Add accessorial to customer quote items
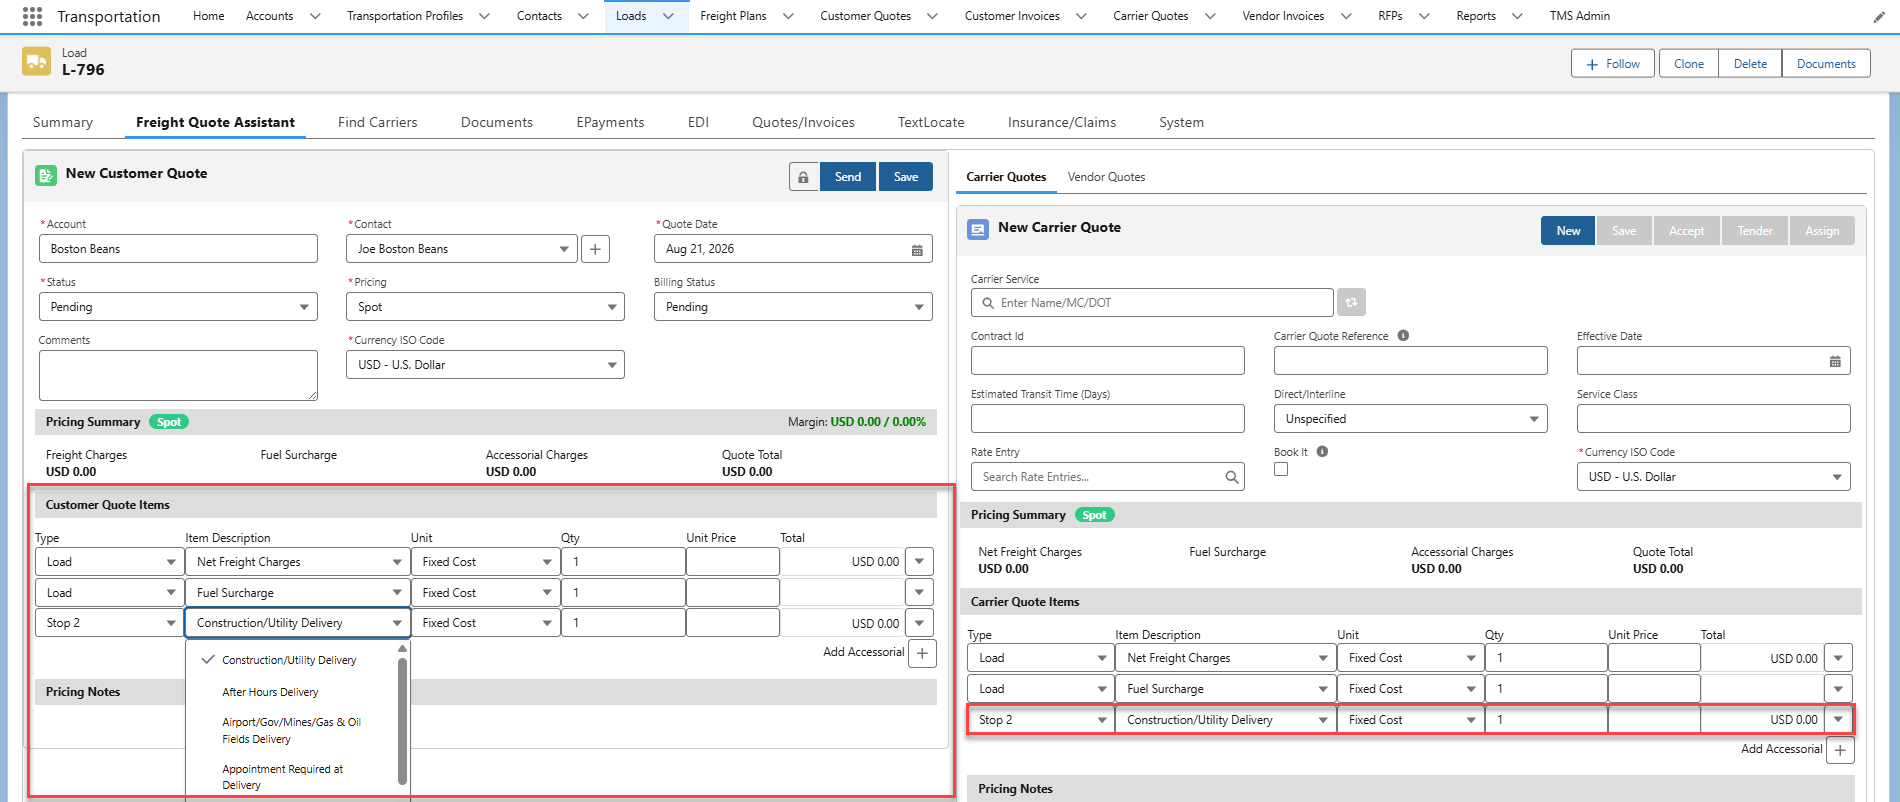The image size is (1900, 802). (x=922, y=653)
